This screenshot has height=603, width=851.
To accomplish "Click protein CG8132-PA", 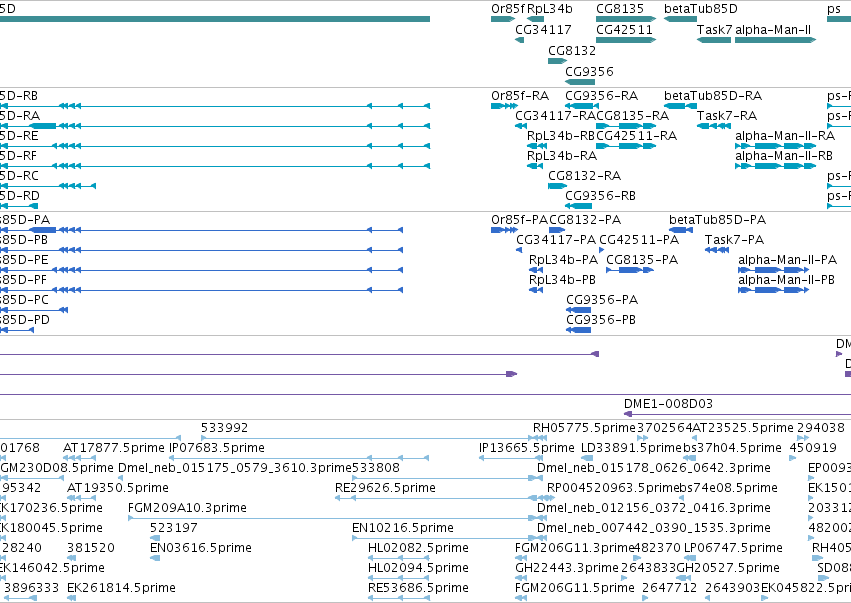I will (585, 220).
